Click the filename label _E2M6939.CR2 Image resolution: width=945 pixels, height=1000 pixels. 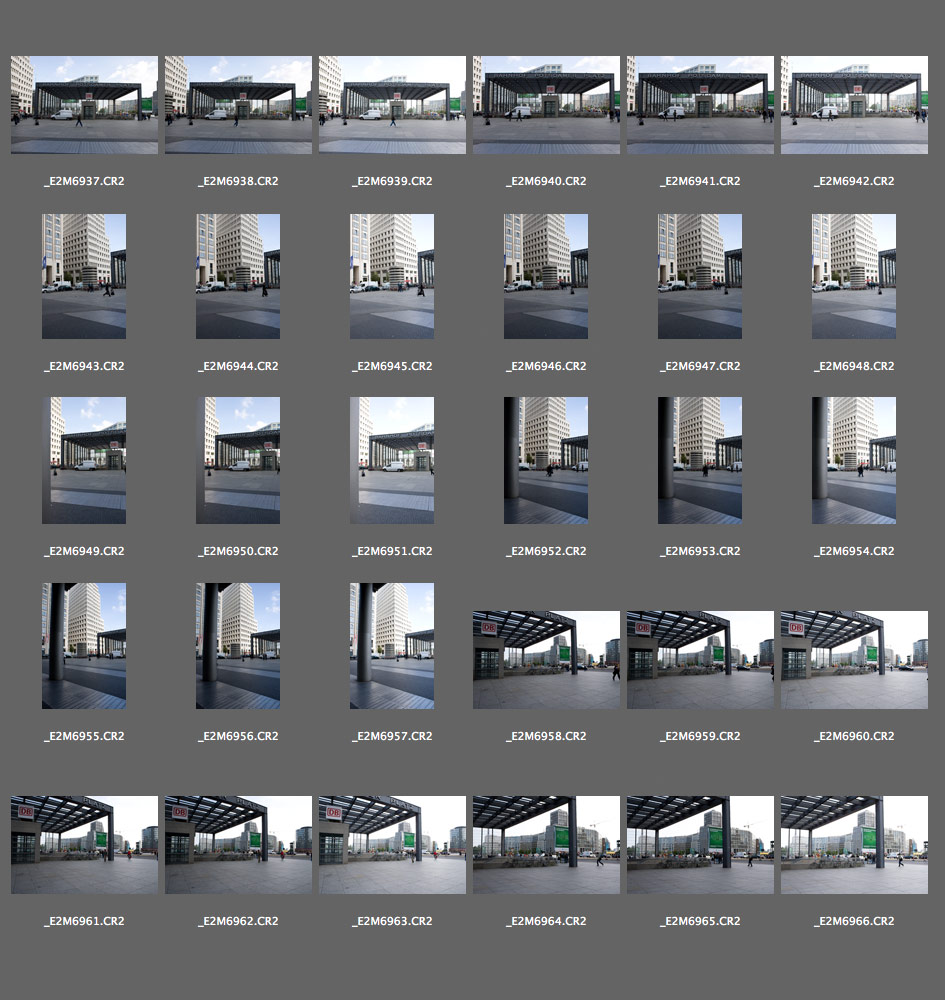click(392, 182)
